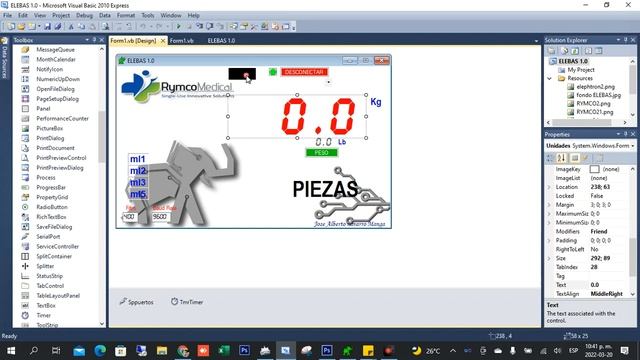This screenshot has height=360, width=640.
Task: Switch to the Form1.vb code tab
Action: (182, 40)
